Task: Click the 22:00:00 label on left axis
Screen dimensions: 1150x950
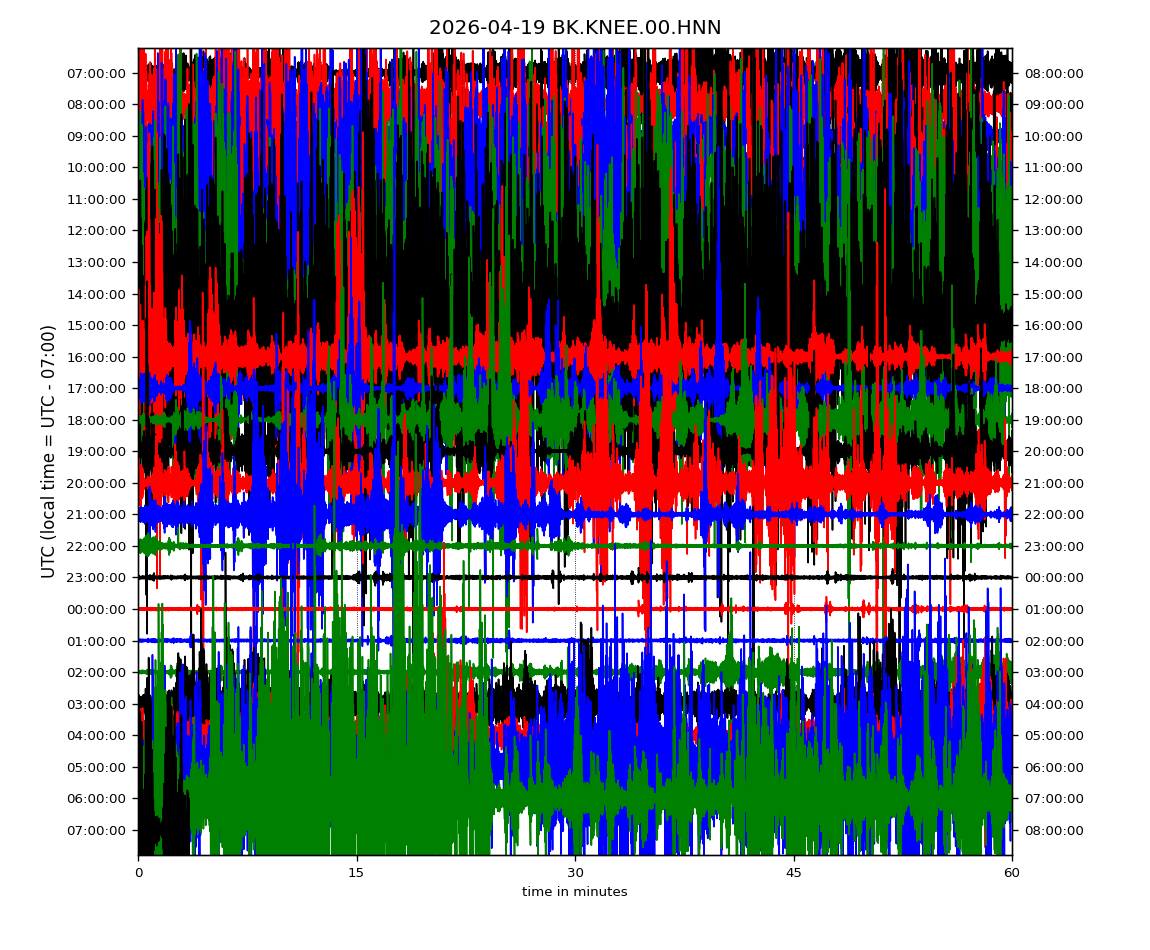Action: point(97,546)
